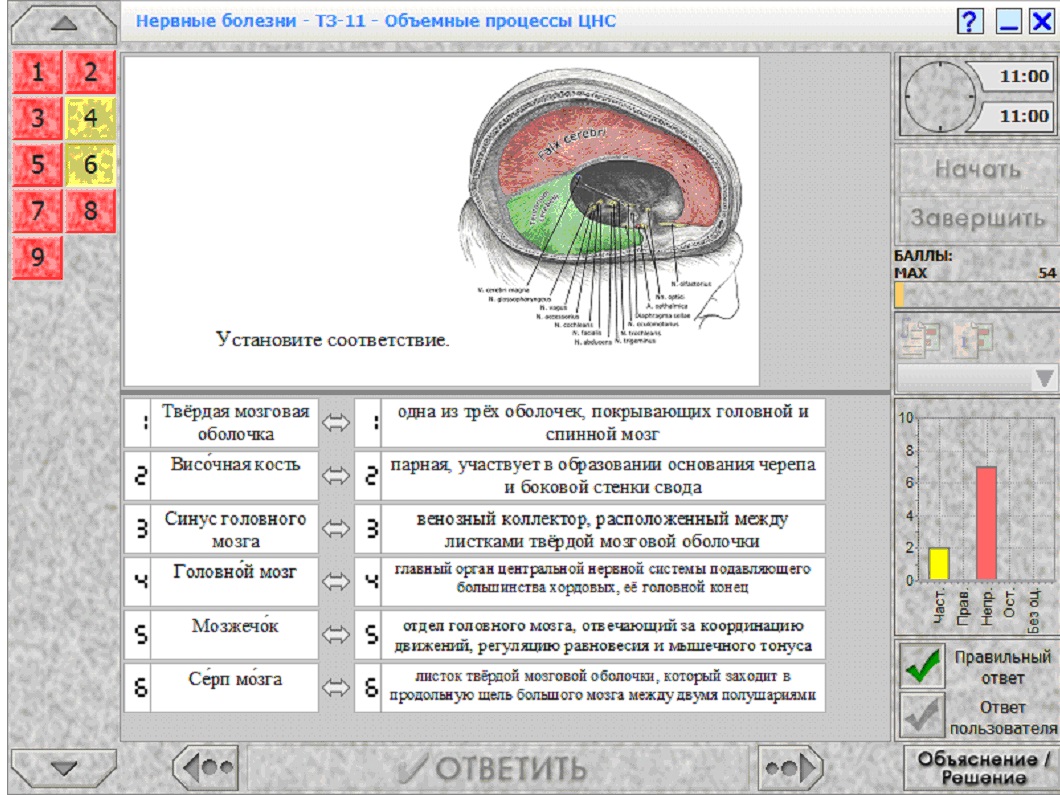The width and height of the screenshot is (1060, 795).
Task: Click the ОТВЕТИТЬ answer button
Action: click(x=498, y=768)
